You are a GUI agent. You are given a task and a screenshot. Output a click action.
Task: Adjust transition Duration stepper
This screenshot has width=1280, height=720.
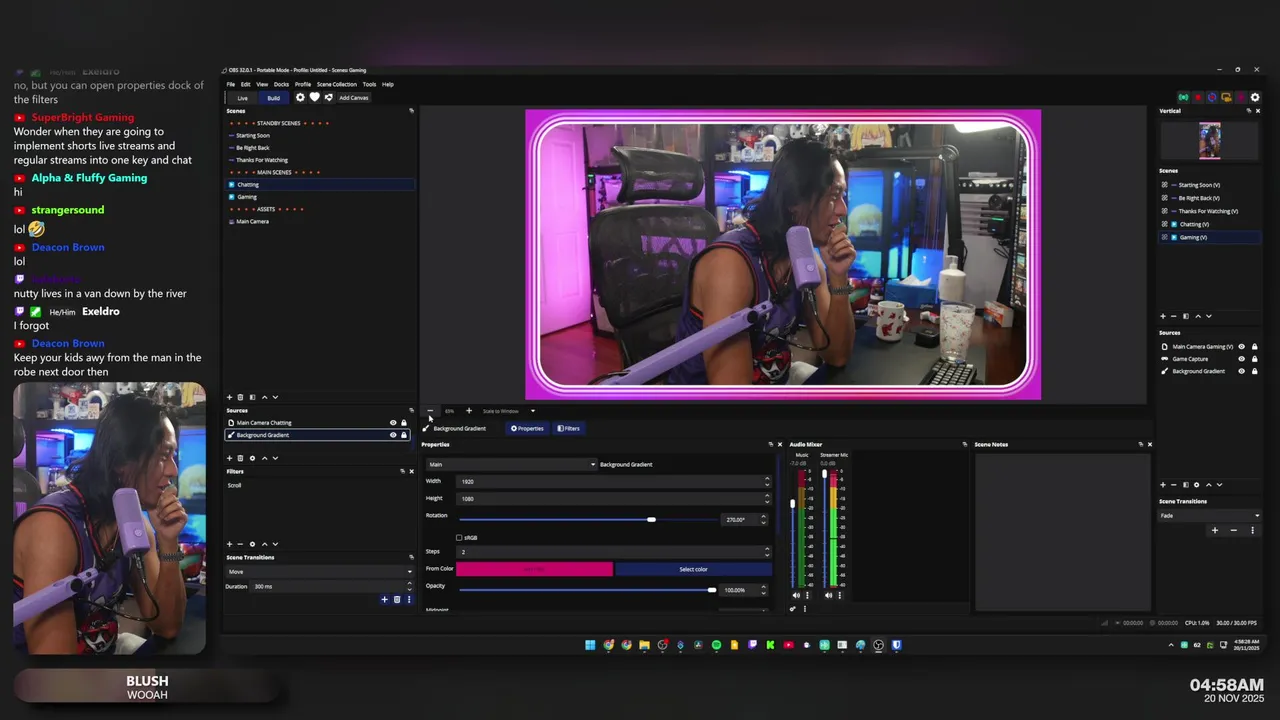click(x=409, y=586)
